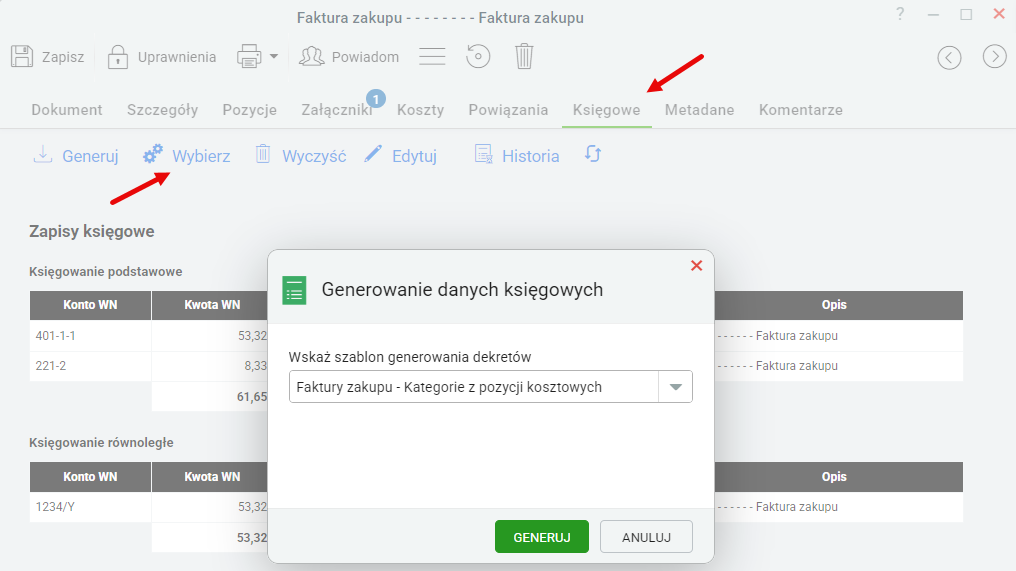1016x571 pixels.
Task: Expand the printer dropdown arrow
Action: (x=274, y=56)
